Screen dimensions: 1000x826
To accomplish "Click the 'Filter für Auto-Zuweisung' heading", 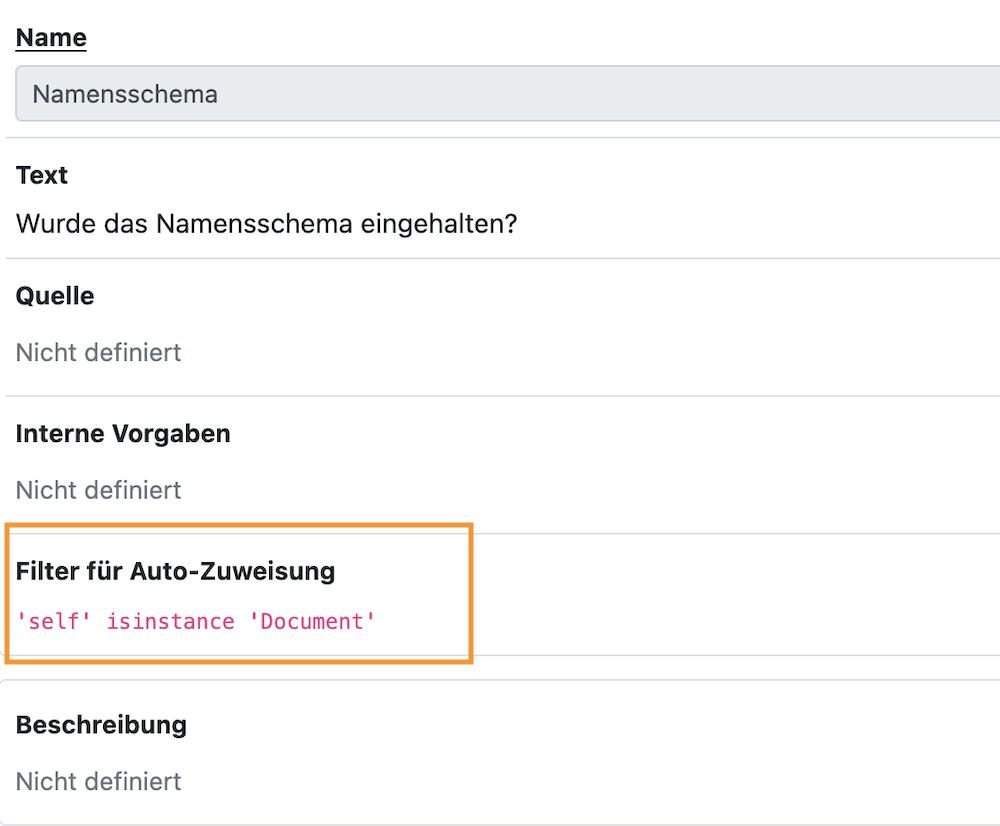I will pyautogui.click(x=175, y=571).
